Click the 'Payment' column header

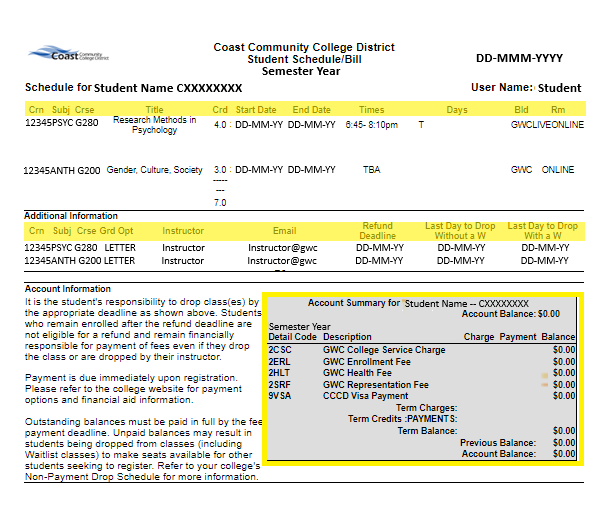[x=518, y=337]
